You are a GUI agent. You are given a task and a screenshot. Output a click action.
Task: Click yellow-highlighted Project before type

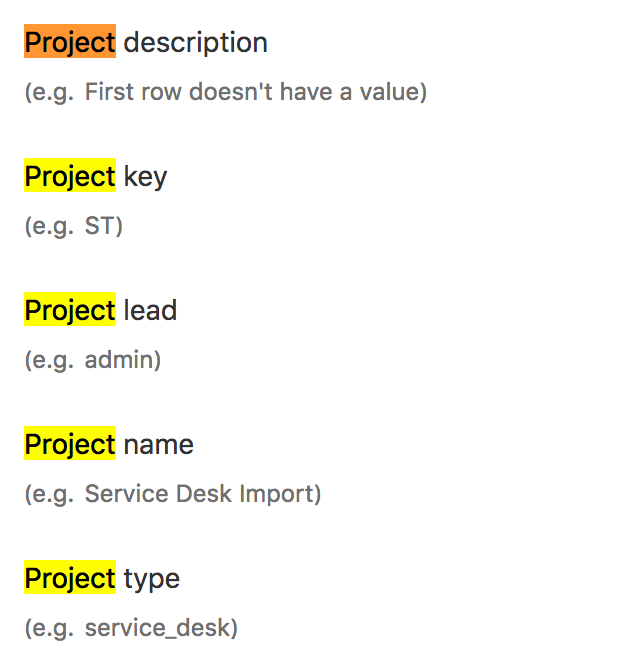coord(70,579)
